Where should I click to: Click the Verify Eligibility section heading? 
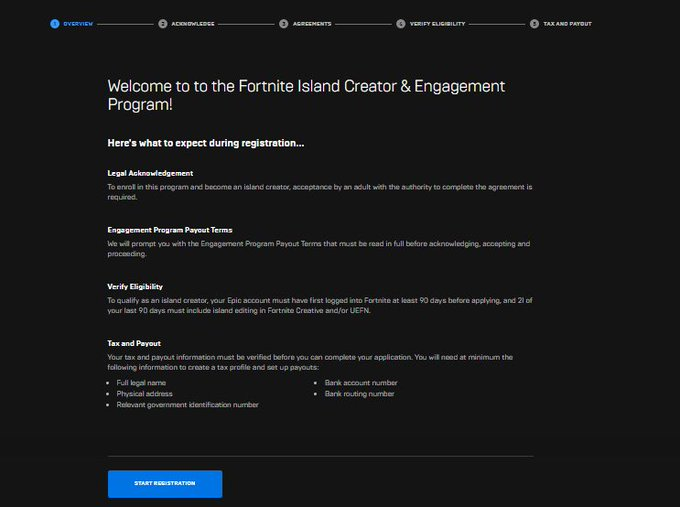[135, 287]
